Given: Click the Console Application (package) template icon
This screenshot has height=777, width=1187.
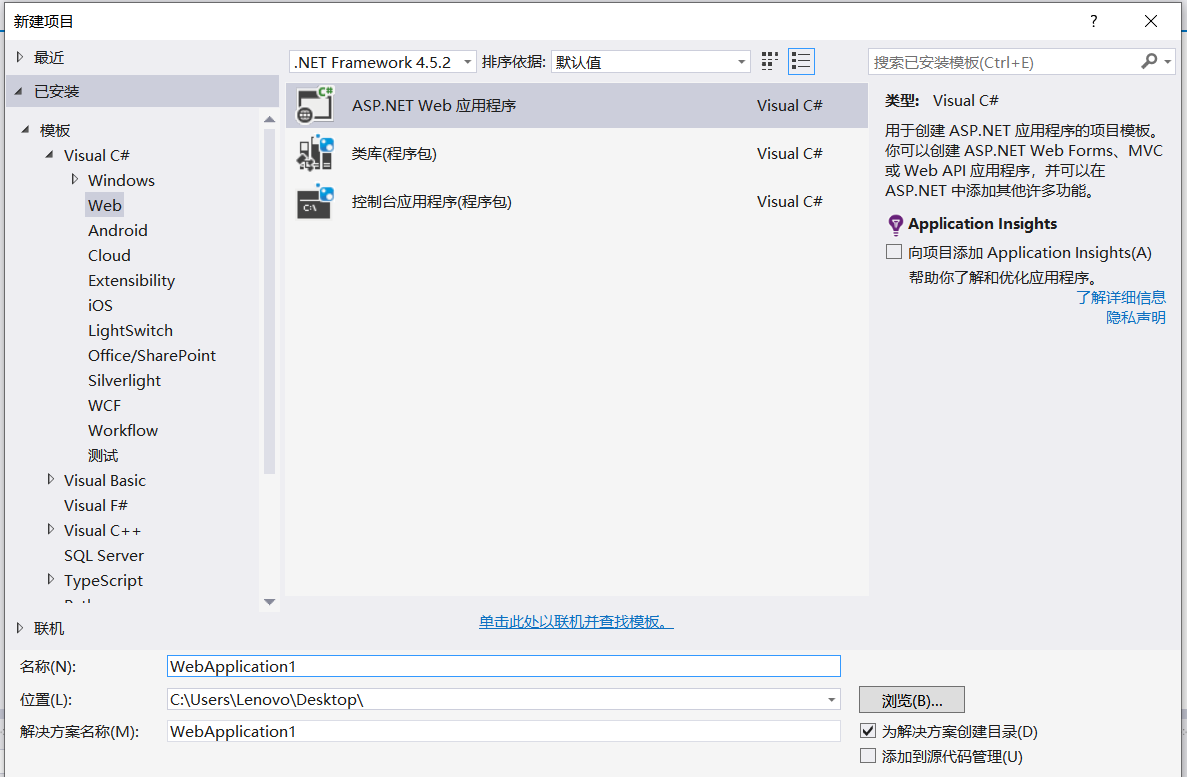Looking at the screenshot, I should pos(315,201).
